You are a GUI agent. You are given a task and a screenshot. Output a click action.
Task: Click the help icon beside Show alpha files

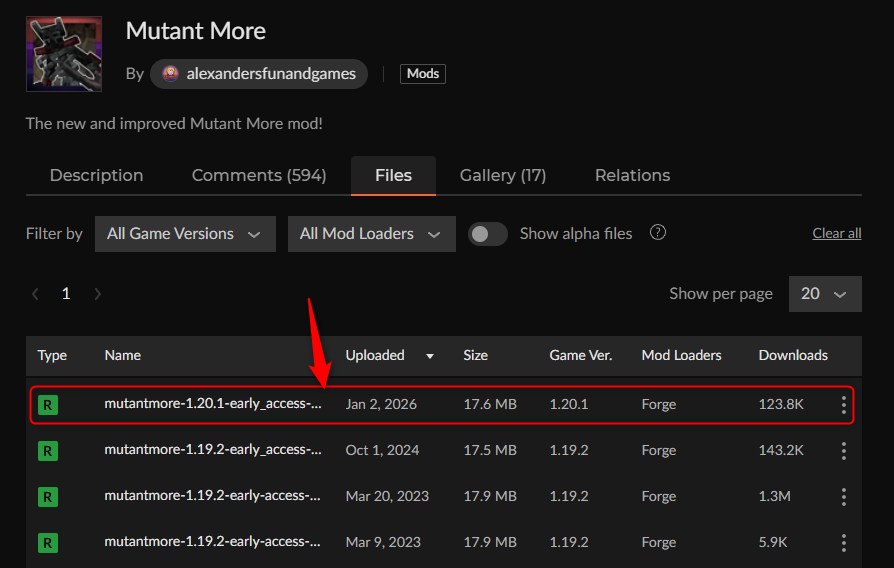(658, 233)
